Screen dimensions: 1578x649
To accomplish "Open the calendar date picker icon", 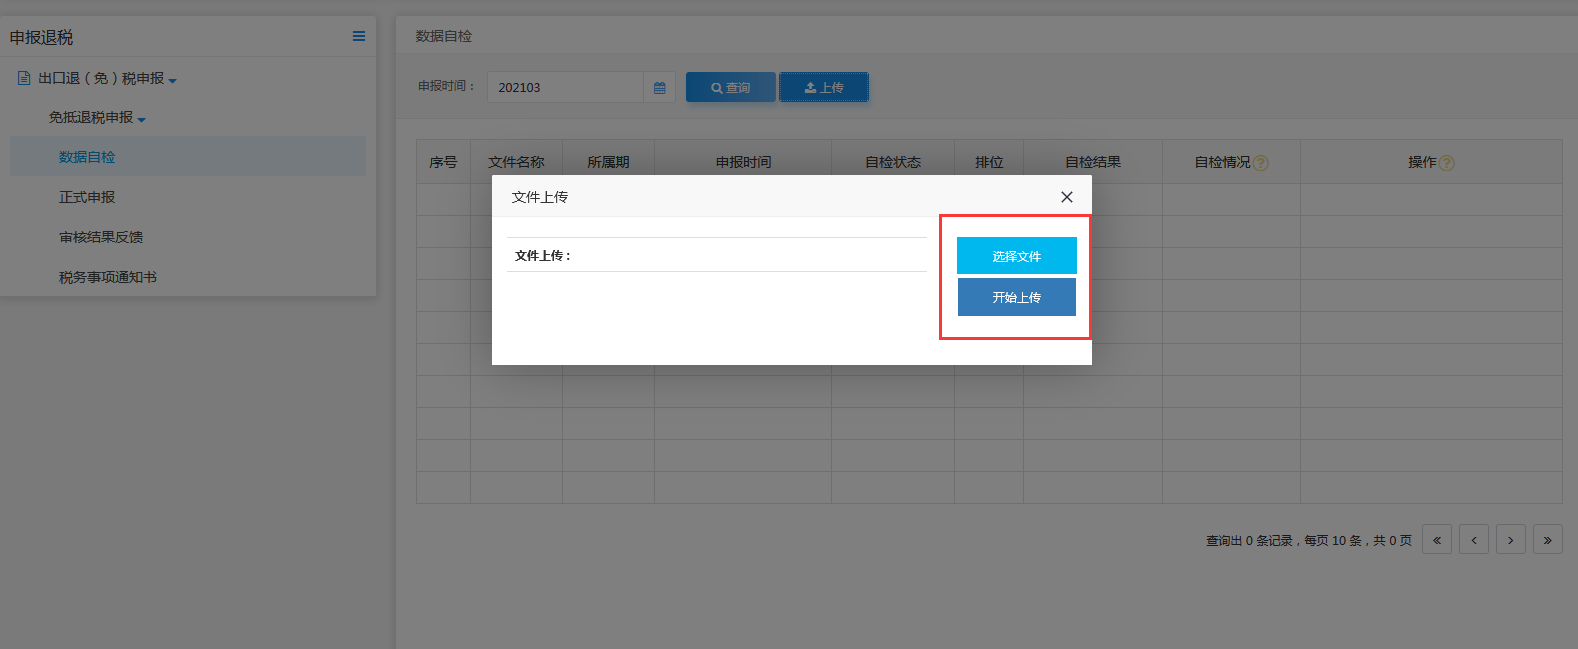I will point(659,88).
